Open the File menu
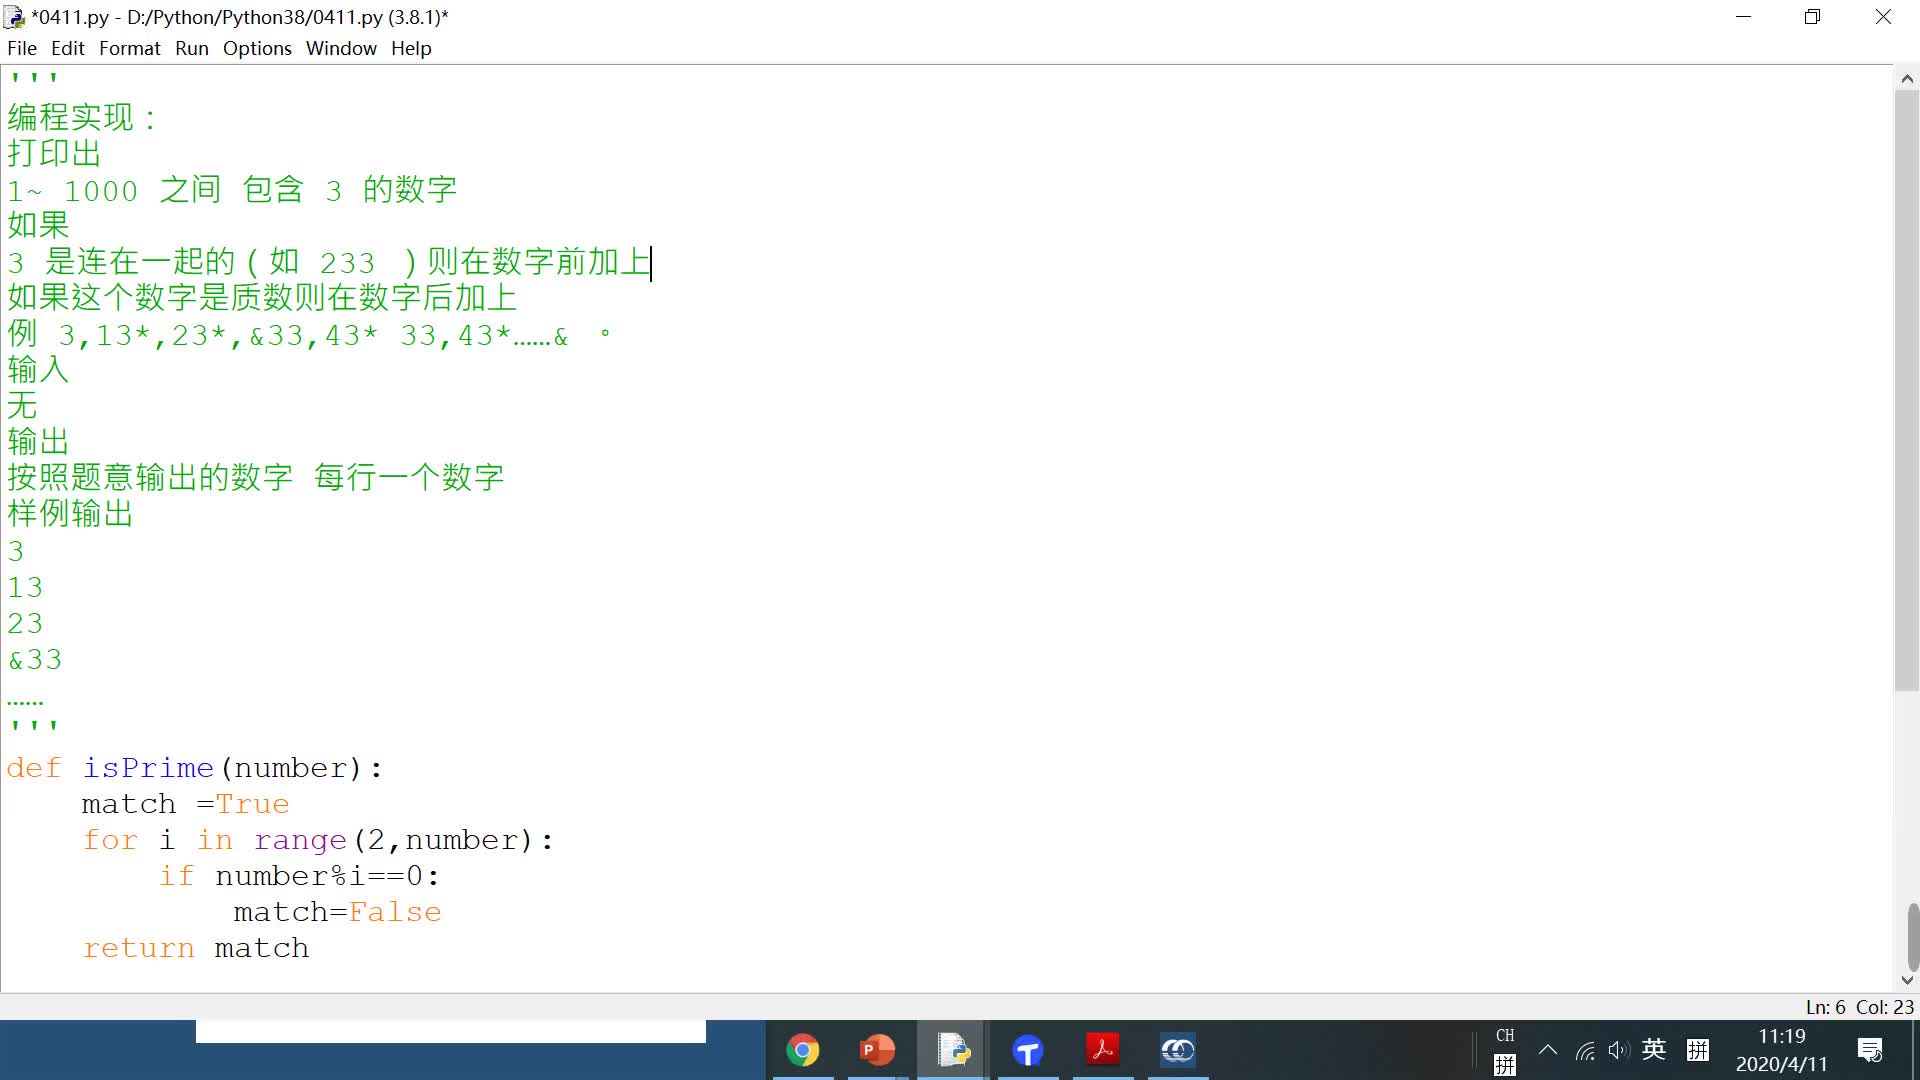Image resolution: width=1920 pixels, height=1080 pixels. 22,48
